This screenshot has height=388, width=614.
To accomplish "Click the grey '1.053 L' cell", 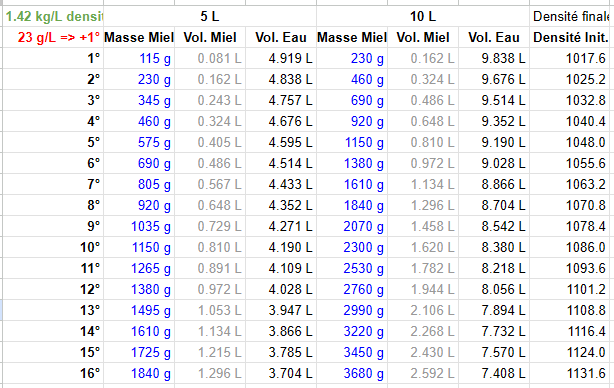I will click(x=210, y=310).
